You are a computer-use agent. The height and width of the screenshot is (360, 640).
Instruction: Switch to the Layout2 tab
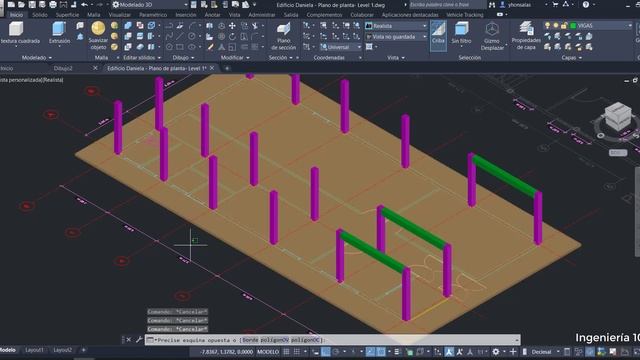(x=62, y=350)
